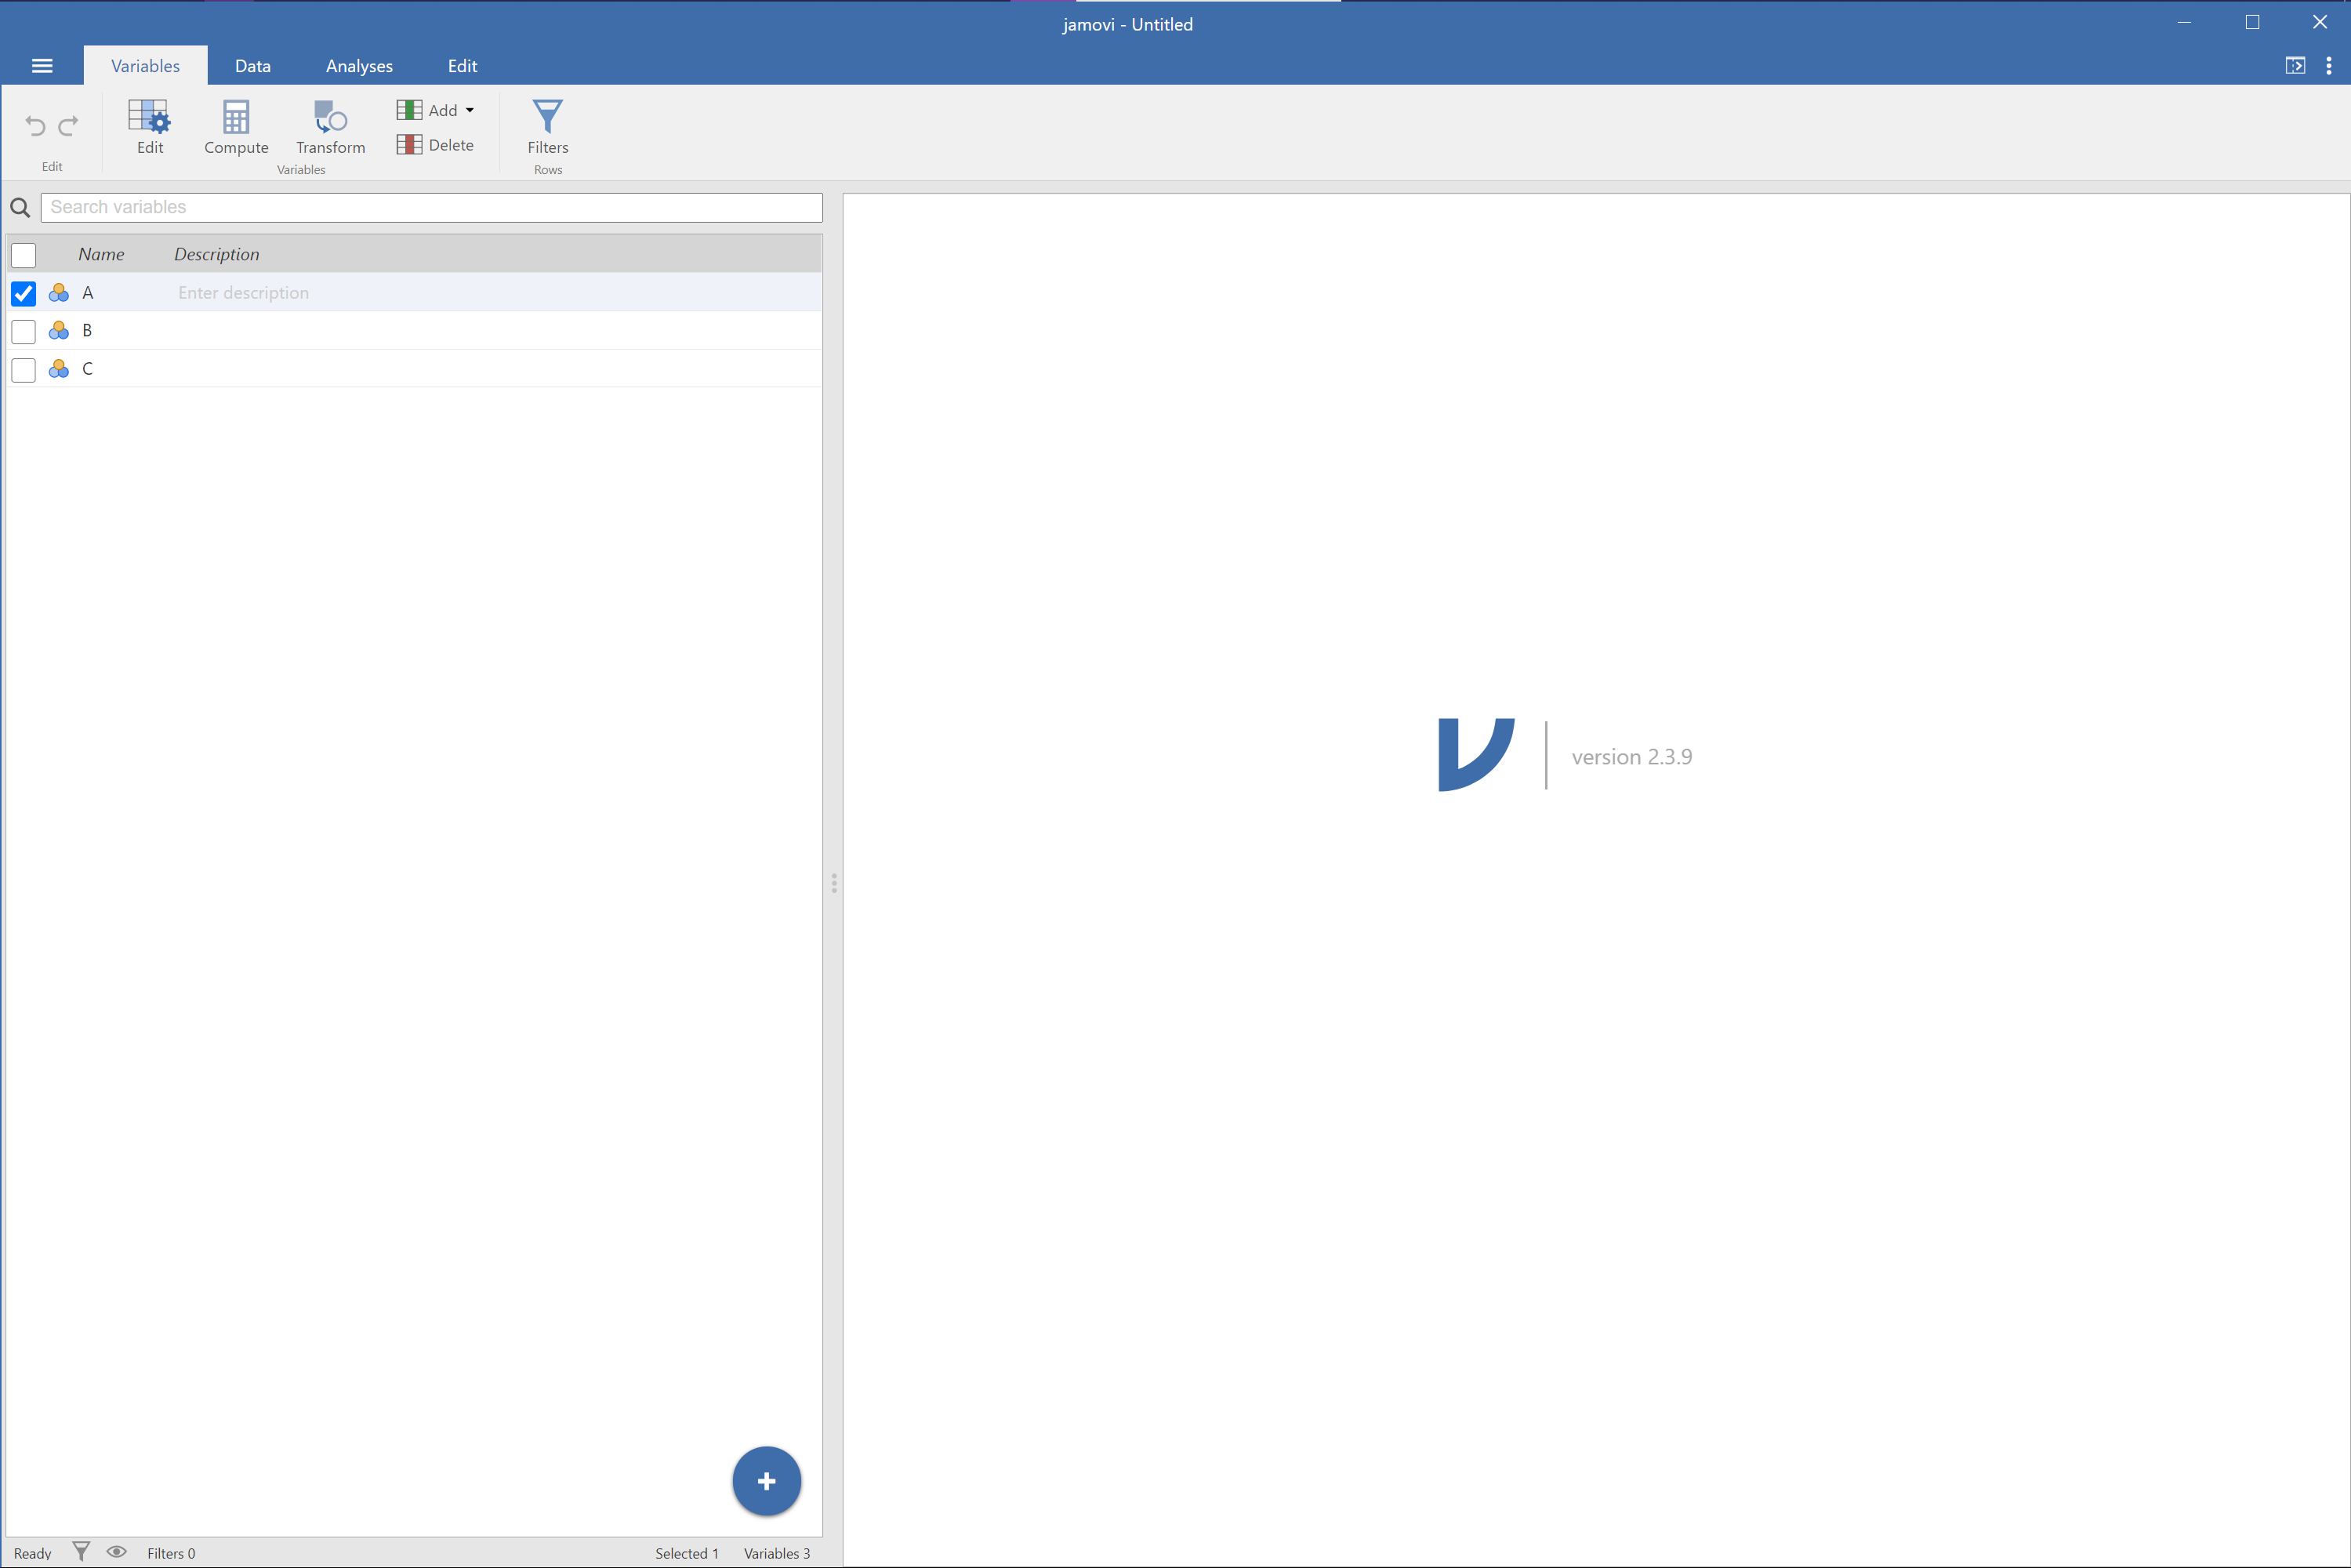The width and height of the screenshot is (2351, 1568).
Task: Open the hamburger main menu
Action: click(42, 66)
